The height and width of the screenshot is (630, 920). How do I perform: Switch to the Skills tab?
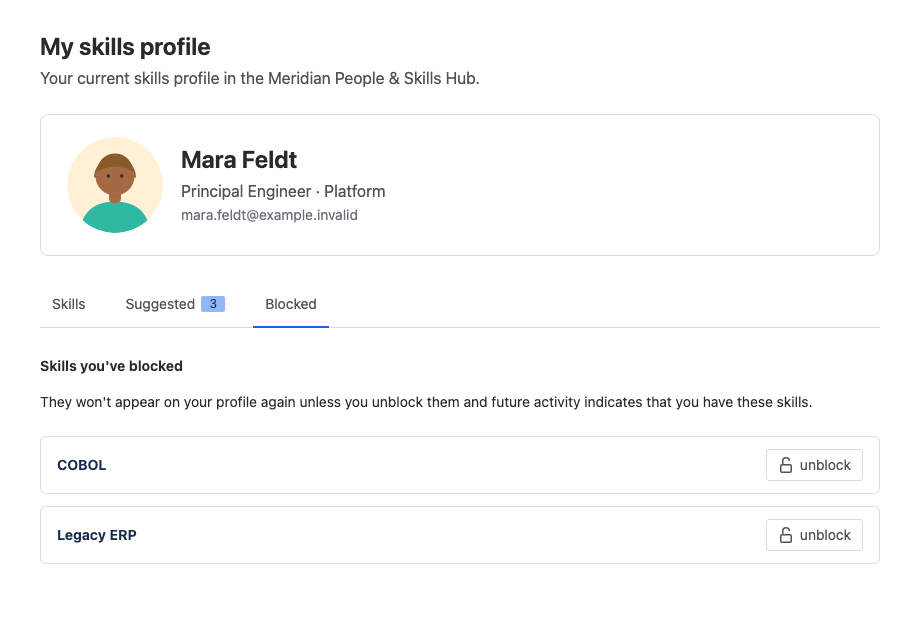[x=69, y=304]
